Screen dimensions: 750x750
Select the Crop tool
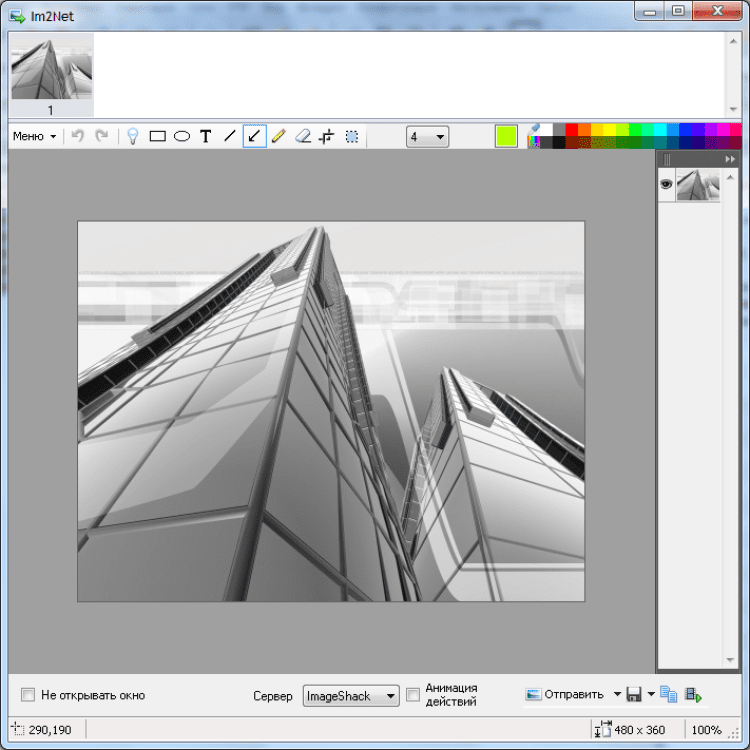[x=327, y=136]
